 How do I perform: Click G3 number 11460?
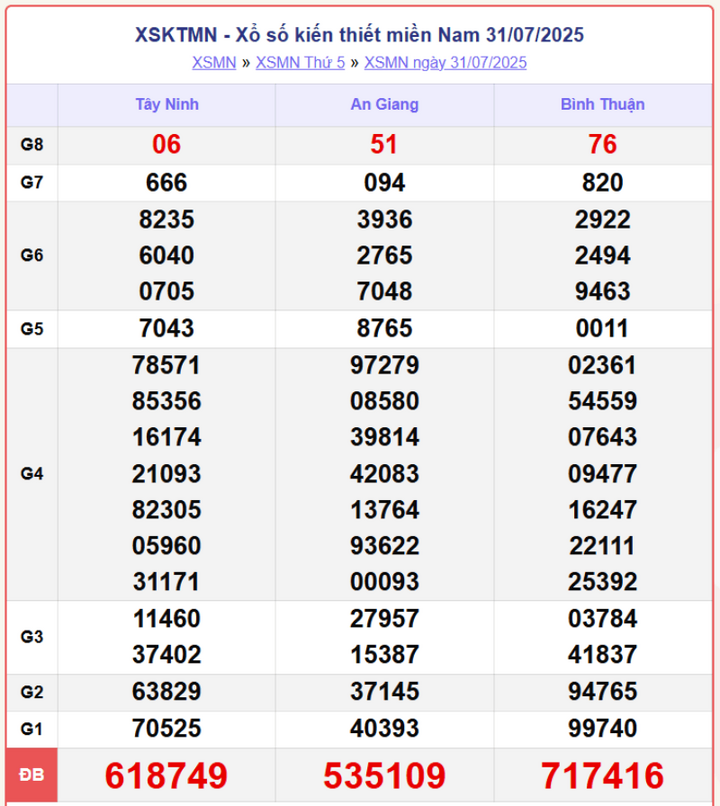tap(167, 619)
